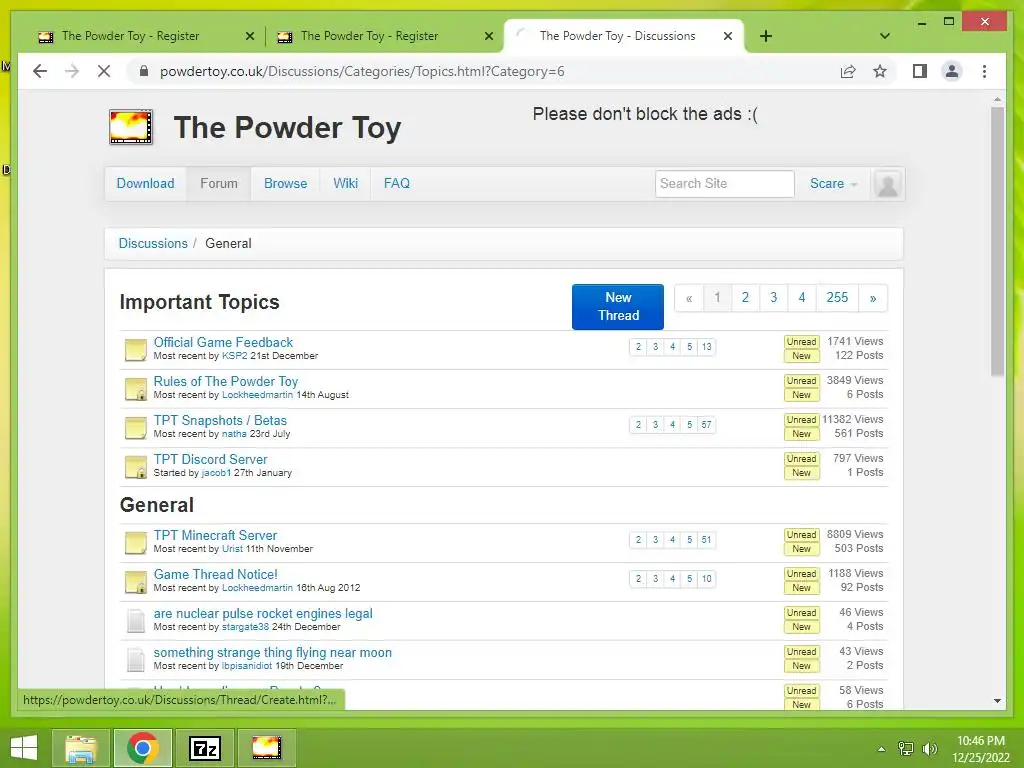The width and height of the screenshot is (1024, 768).
Task: Open the Wiki nav item
Action: click(x=345, y=184)
